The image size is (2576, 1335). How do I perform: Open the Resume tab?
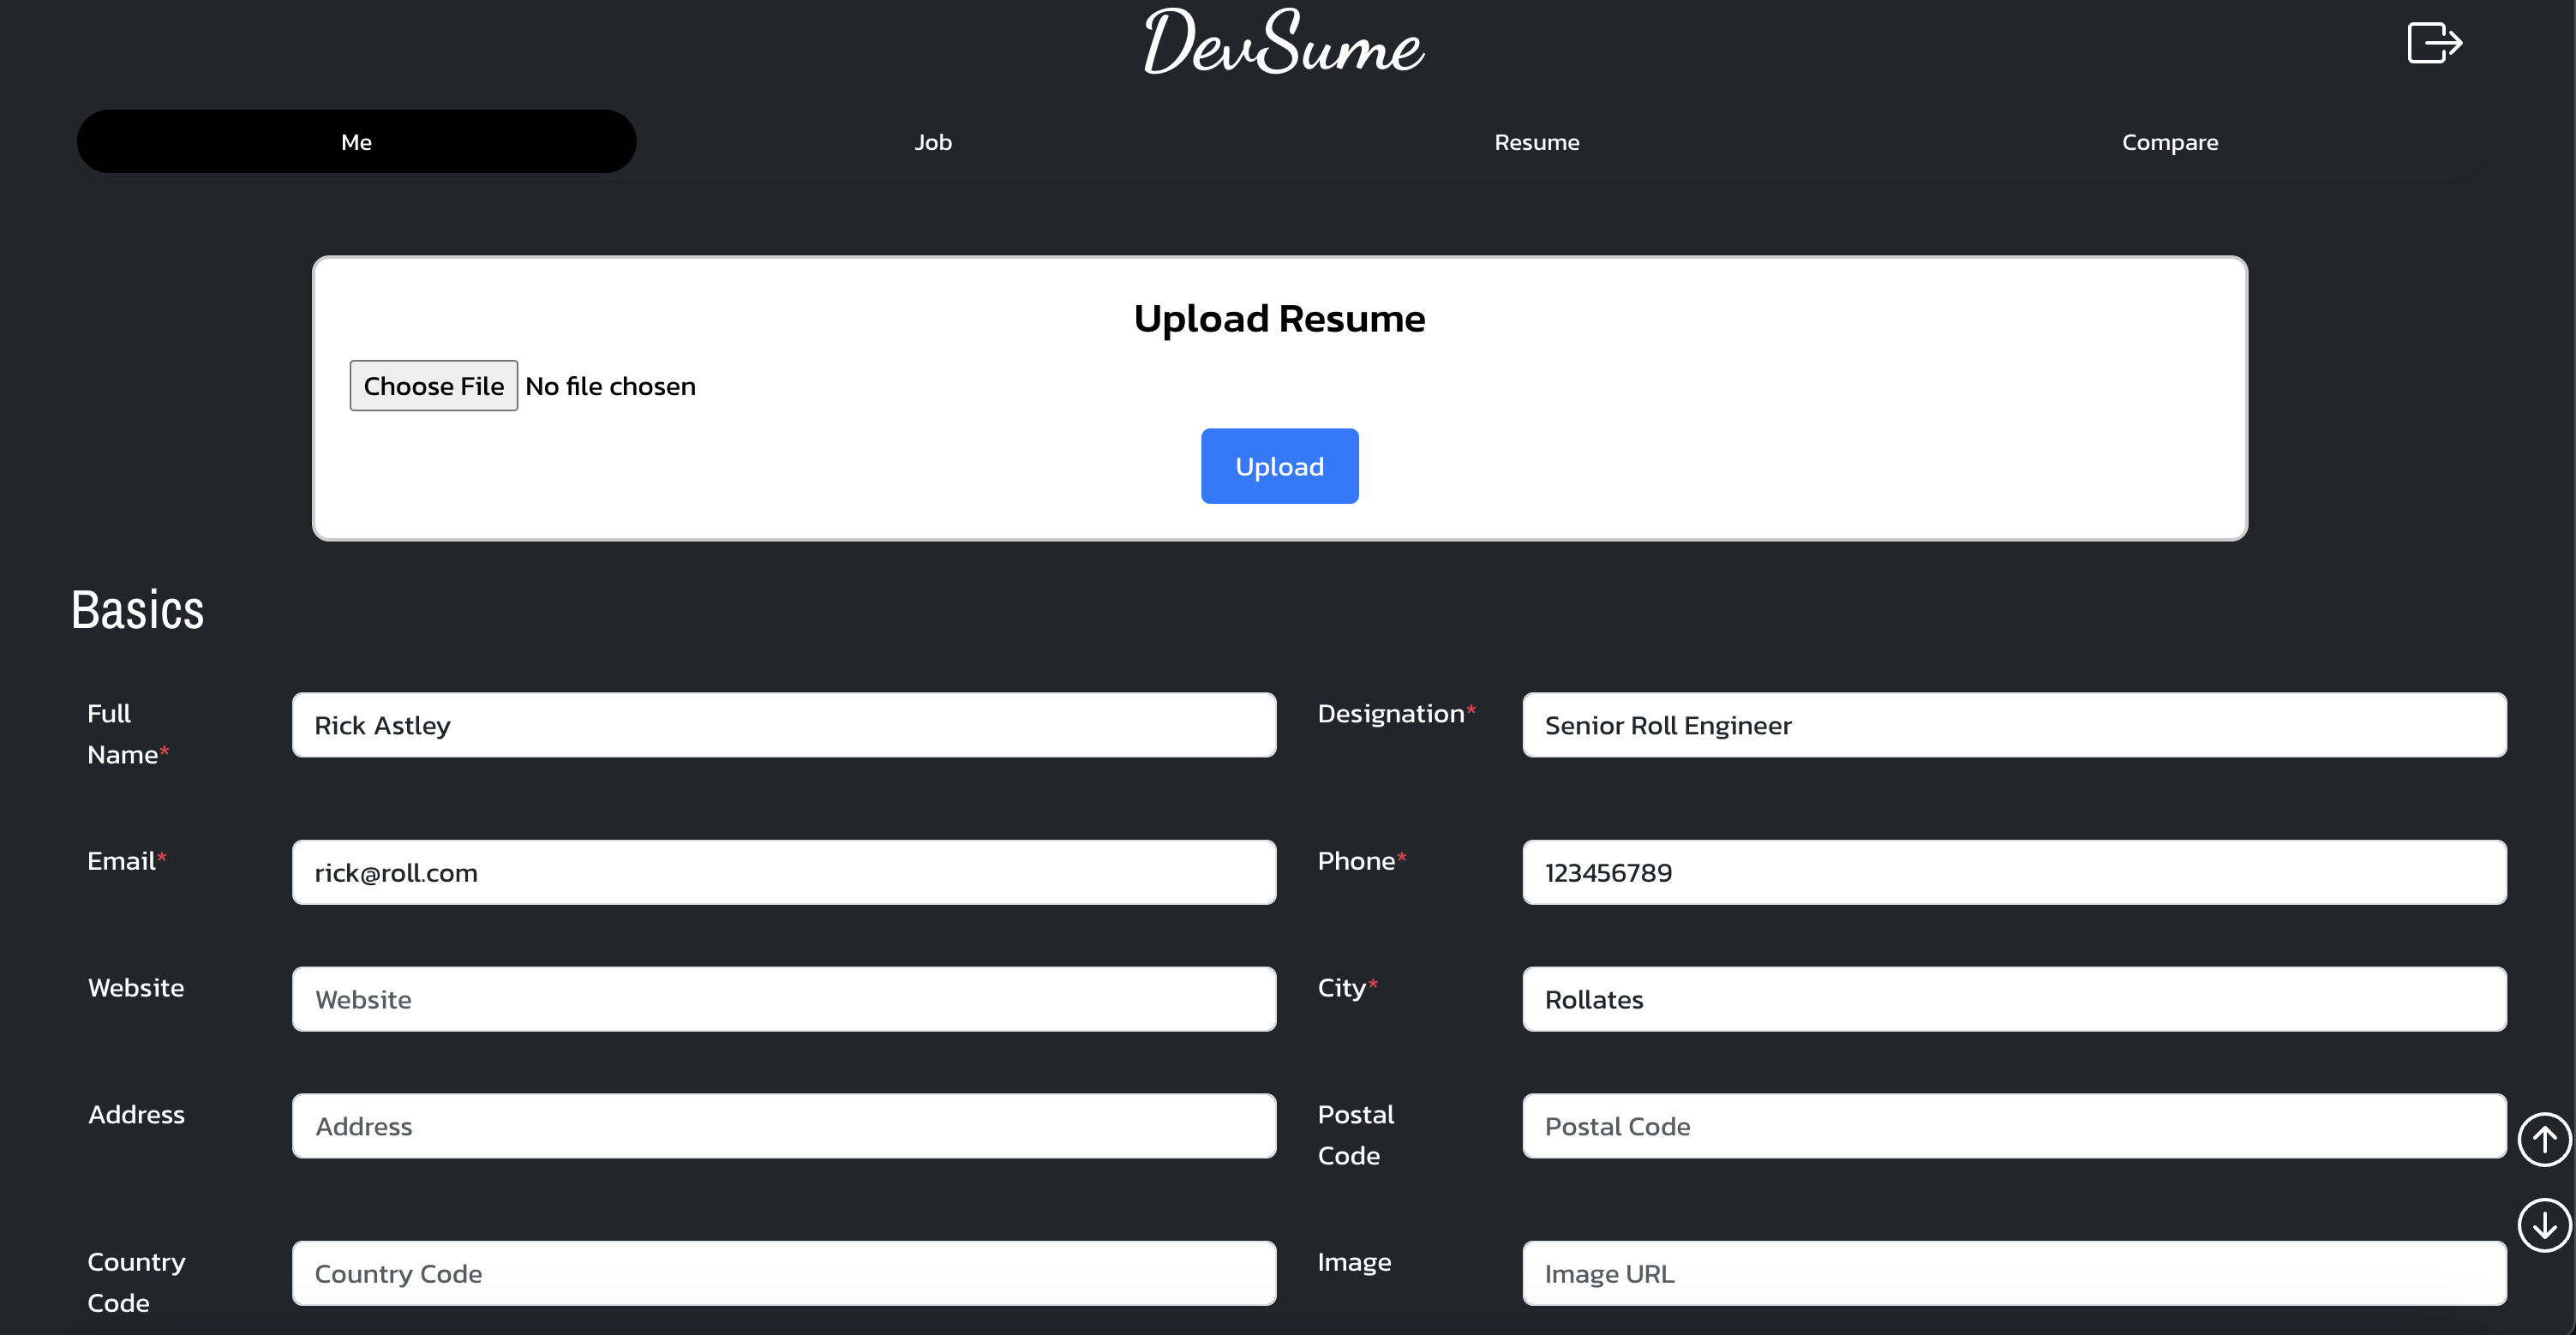[x=1536, y=142]
